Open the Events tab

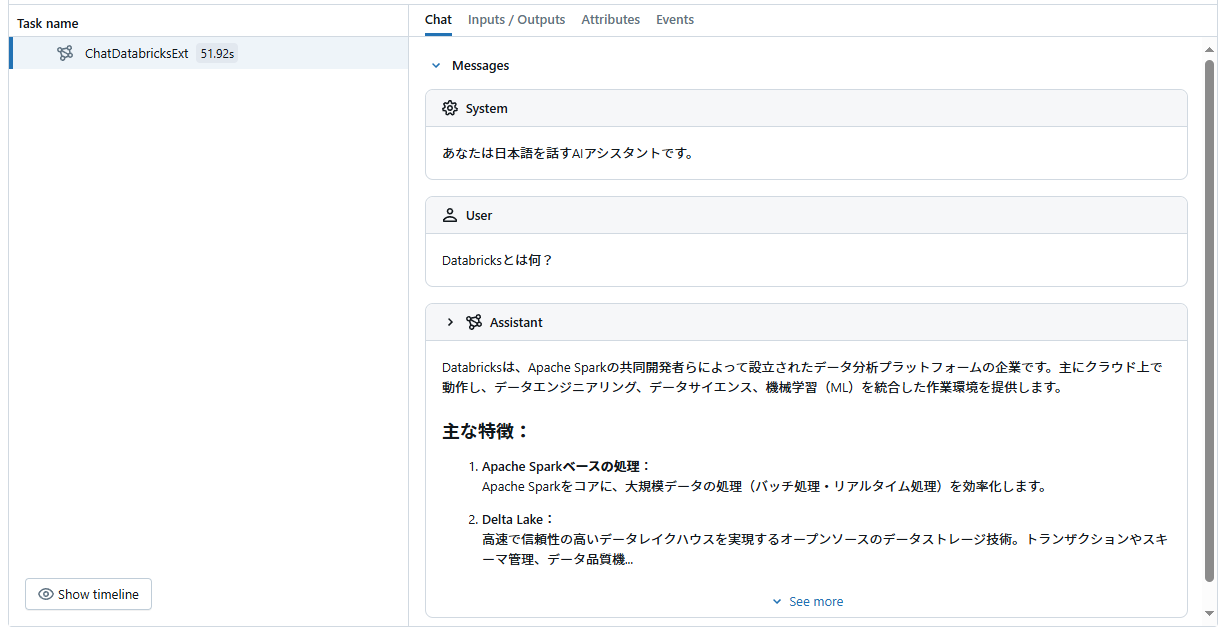pyautogui.click(x=675, y=19)
